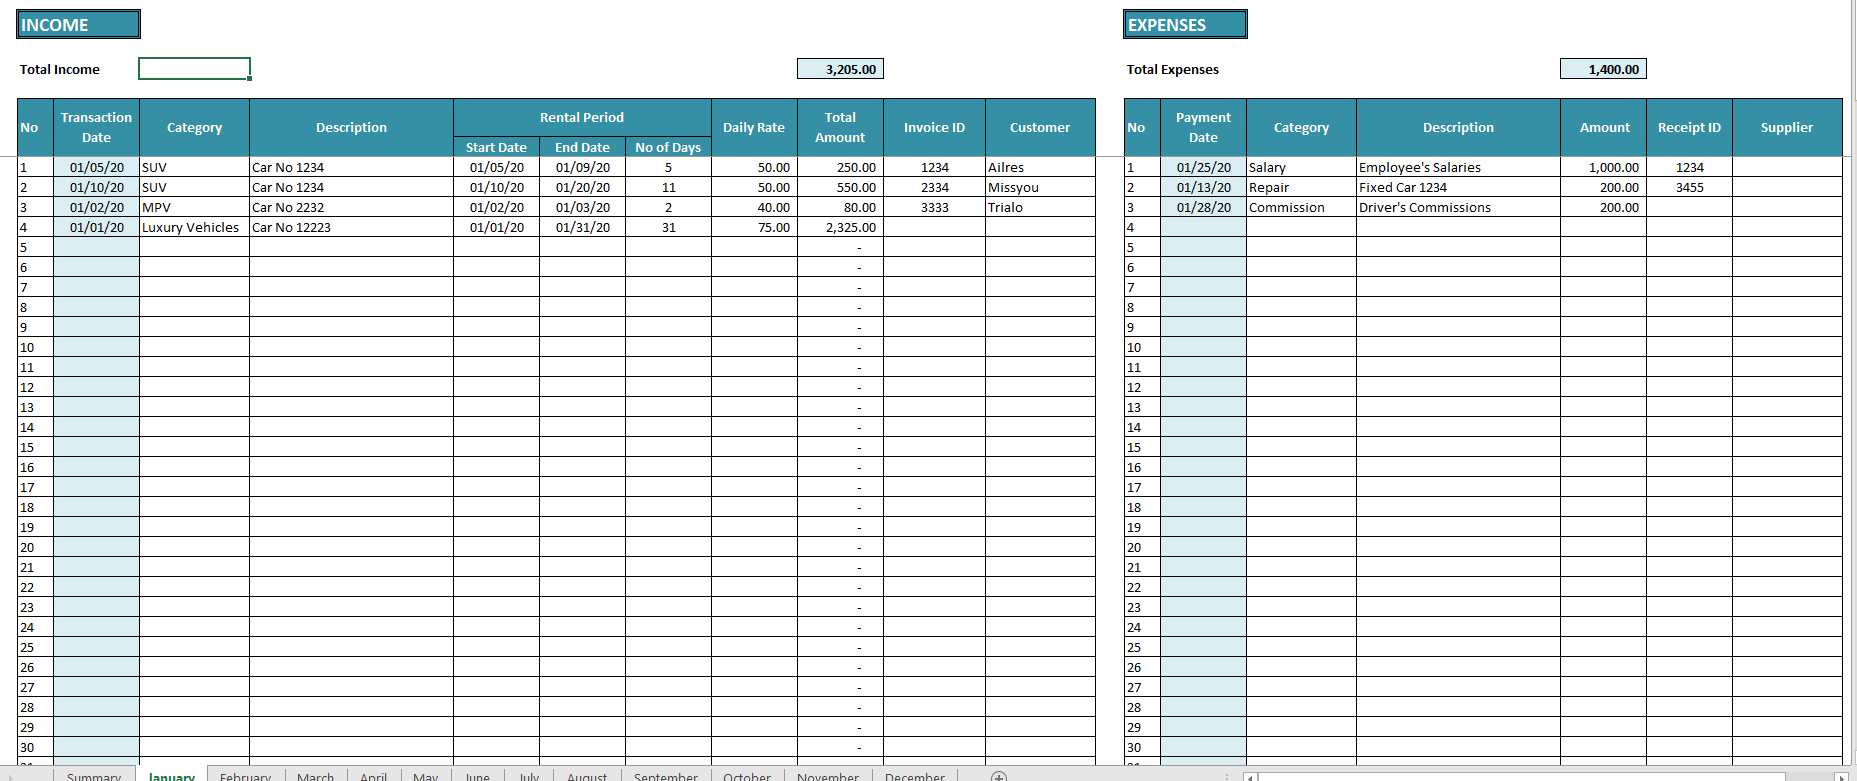Select the INCOME title header
Screen dimensions: 1857x781
tap(78, 25)
